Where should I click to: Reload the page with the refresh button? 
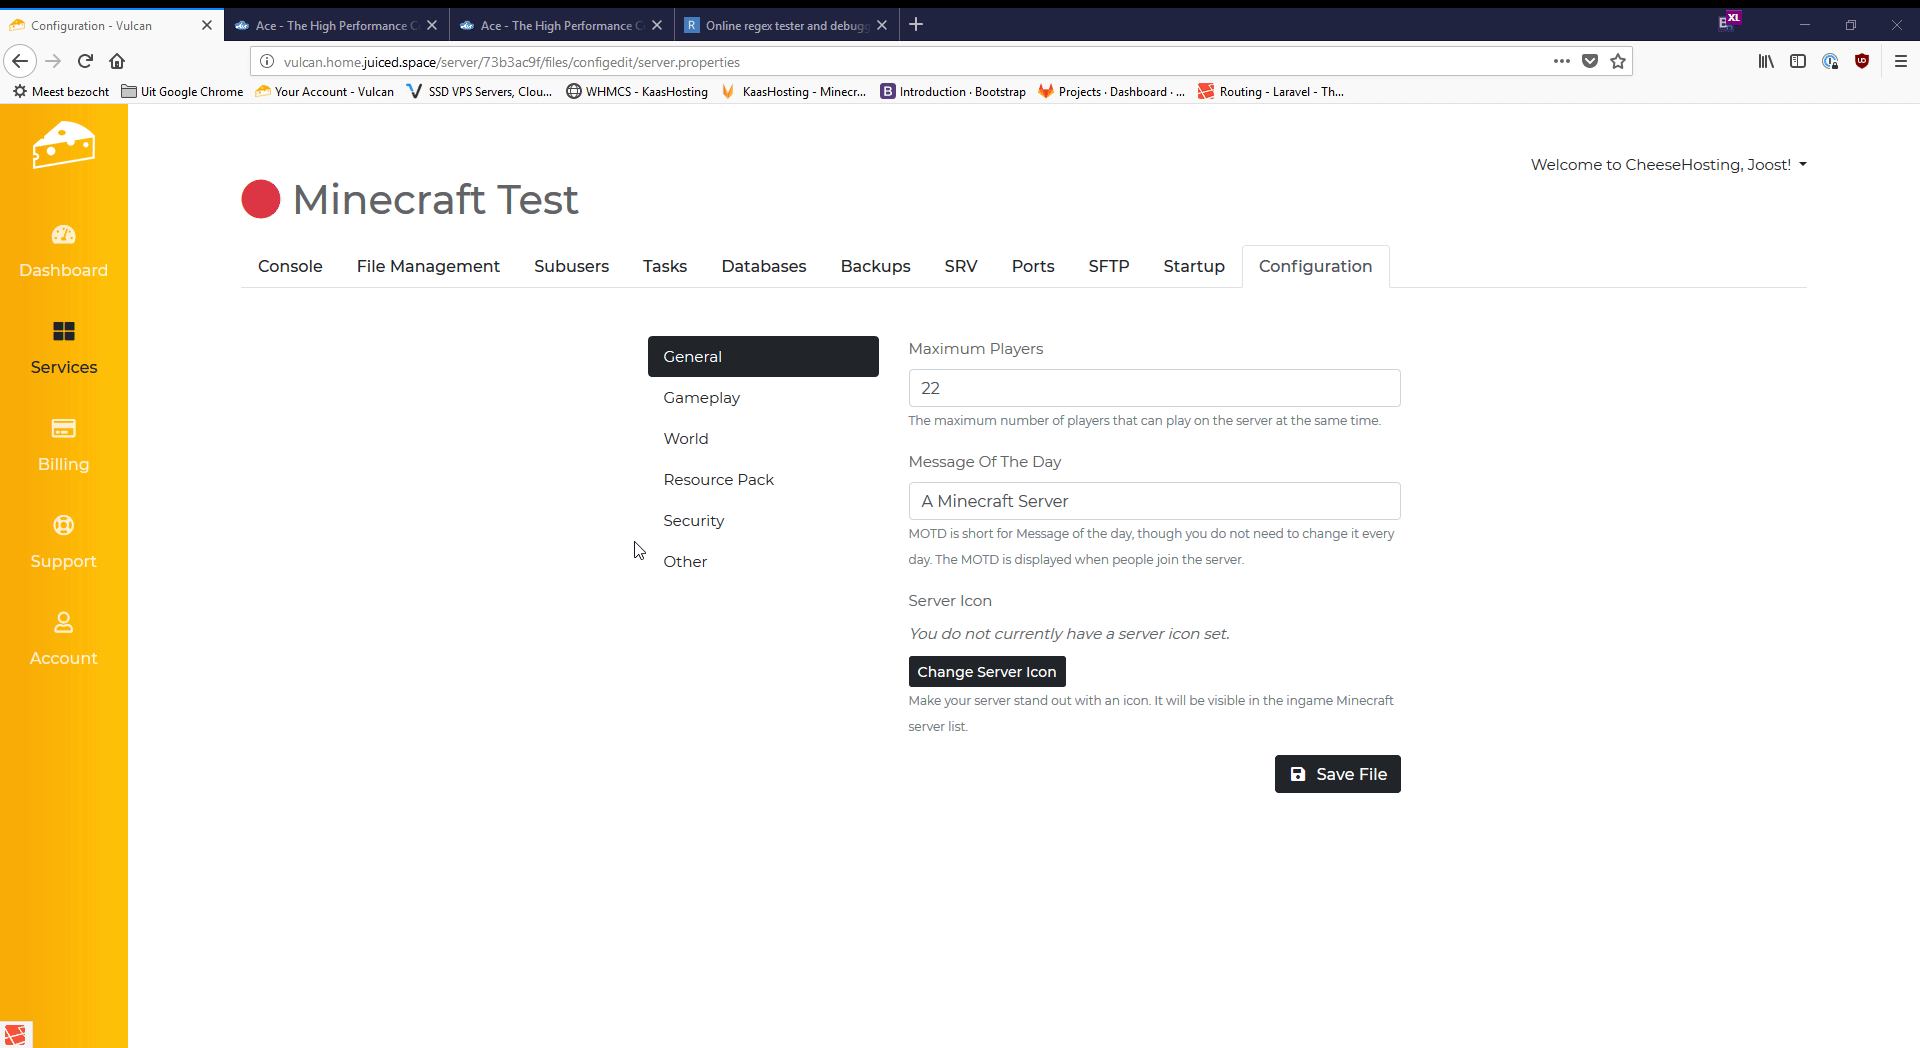click(x=85, y=61)
